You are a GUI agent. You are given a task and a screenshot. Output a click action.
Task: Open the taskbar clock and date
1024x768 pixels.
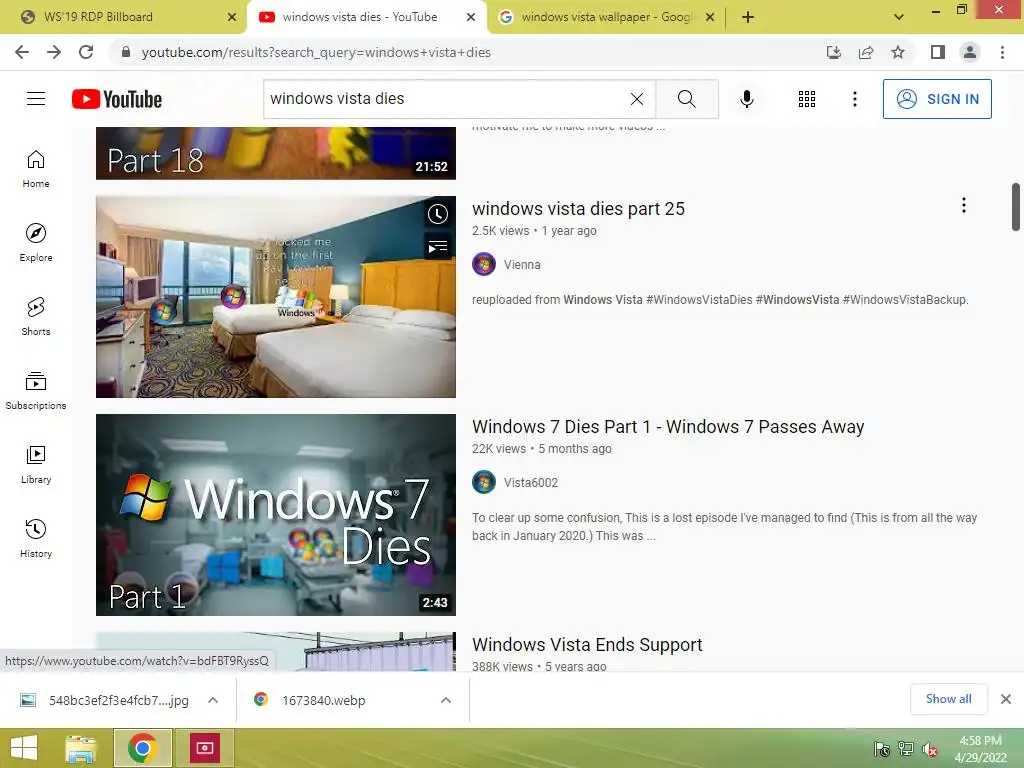pos(980,749)
